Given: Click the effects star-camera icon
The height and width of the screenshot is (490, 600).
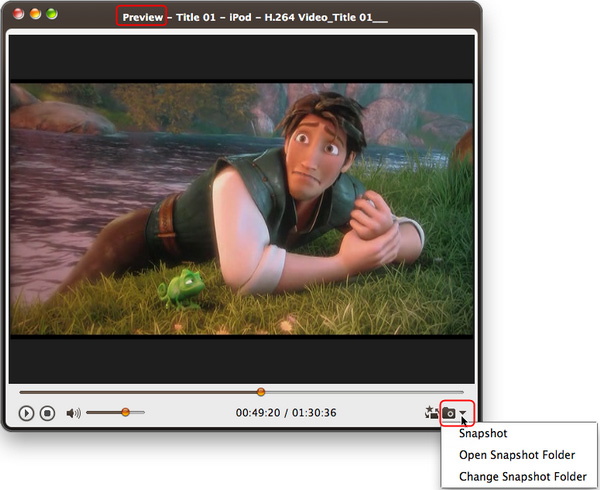Looking at the screenshot, I should click(x=432, y=413).
